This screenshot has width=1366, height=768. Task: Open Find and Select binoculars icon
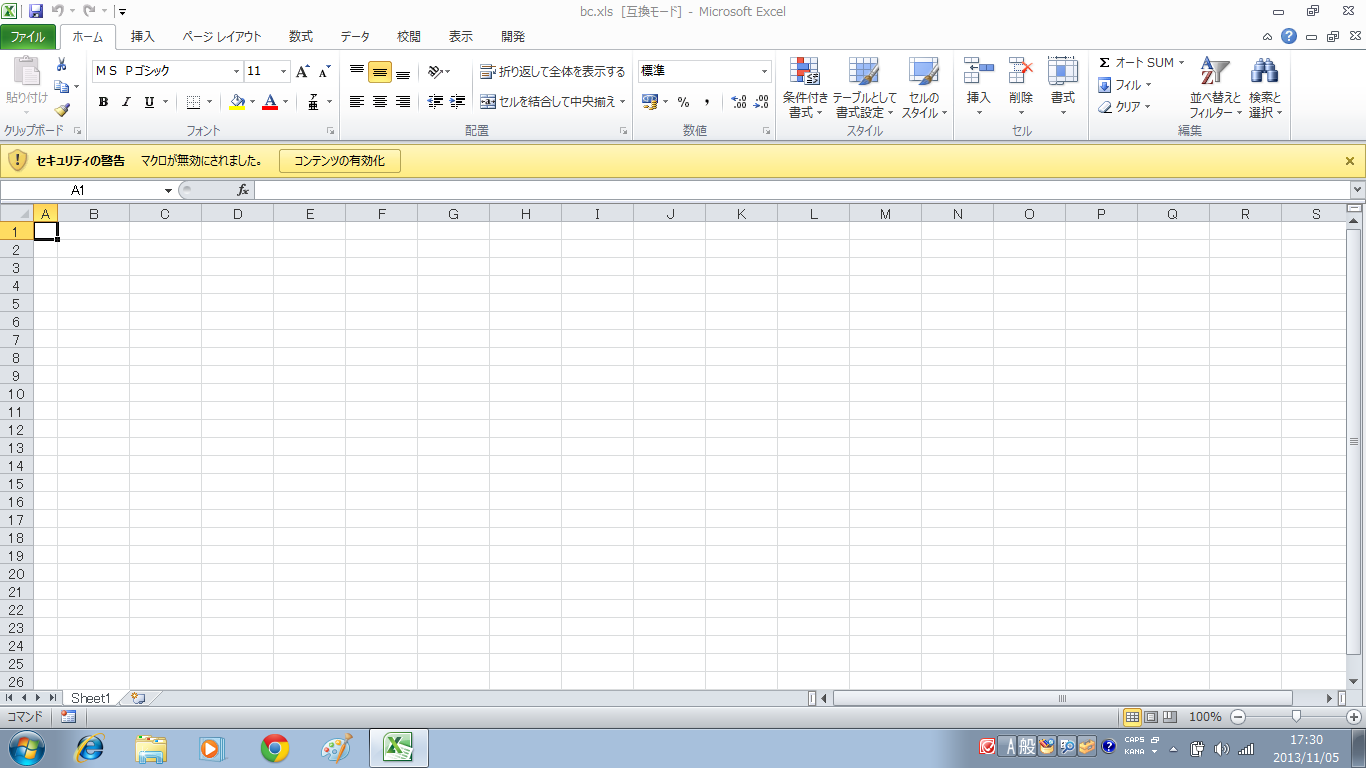pos(1264,71)
